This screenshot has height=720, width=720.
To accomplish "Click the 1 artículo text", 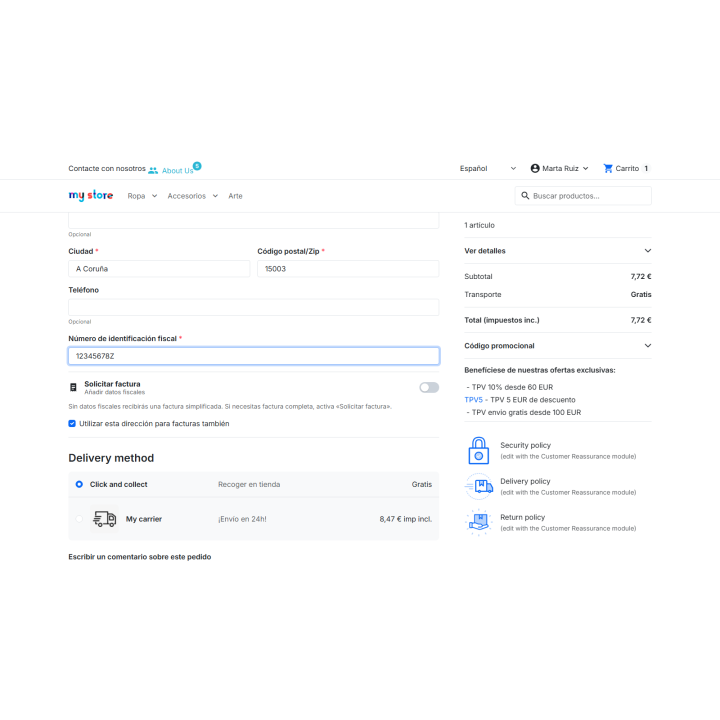I will coord(479,225).
